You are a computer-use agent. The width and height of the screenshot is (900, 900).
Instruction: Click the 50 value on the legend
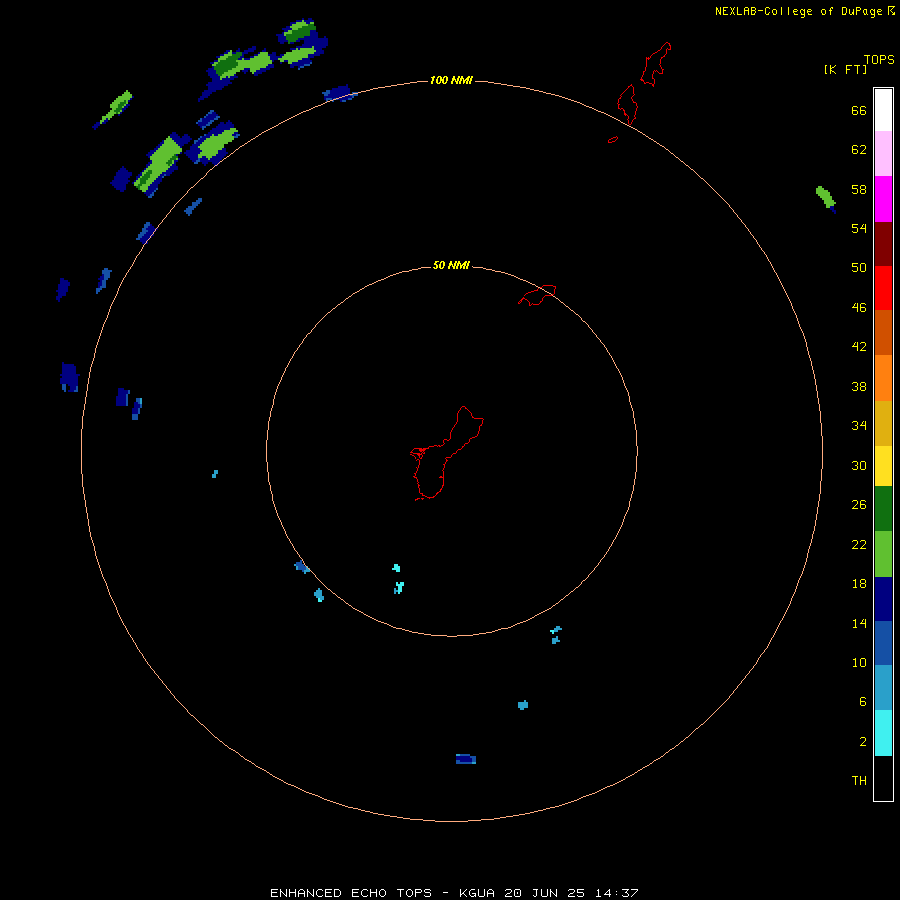pos(859,268)
